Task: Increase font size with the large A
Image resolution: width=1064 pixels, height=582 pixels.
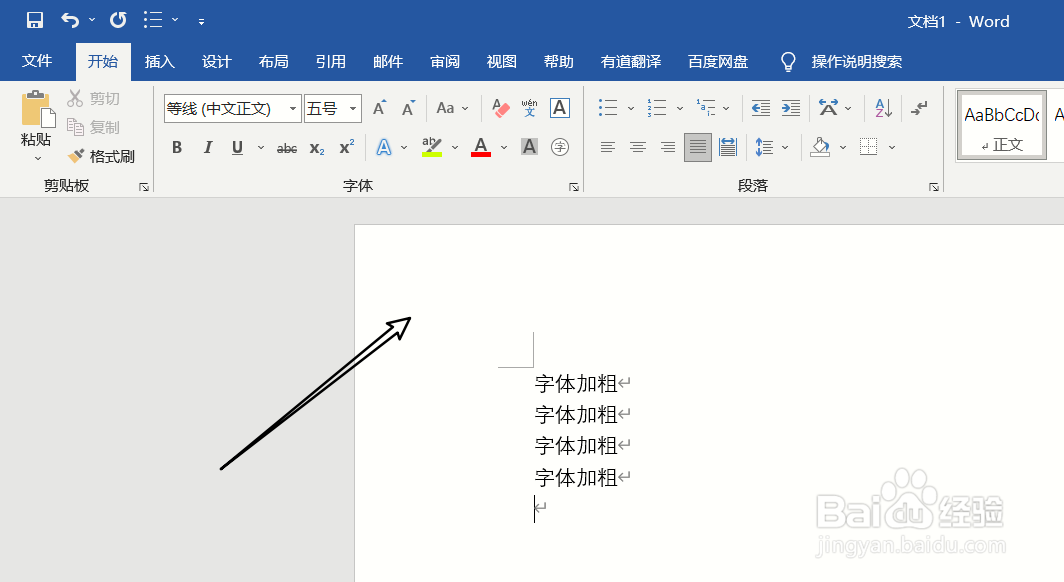Action: [x=379, y=108]
